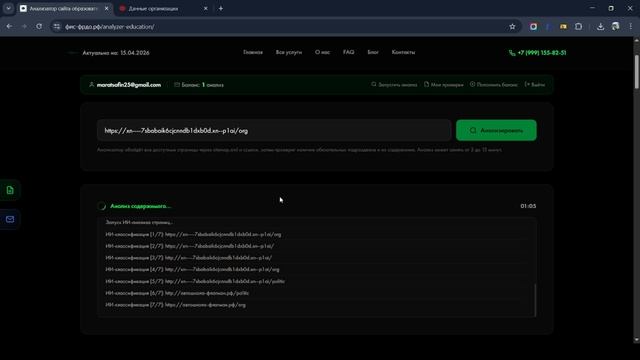Open a new browser tab
Screen dimensions: 640x360
pyautogui.click(x=220, y=8)
